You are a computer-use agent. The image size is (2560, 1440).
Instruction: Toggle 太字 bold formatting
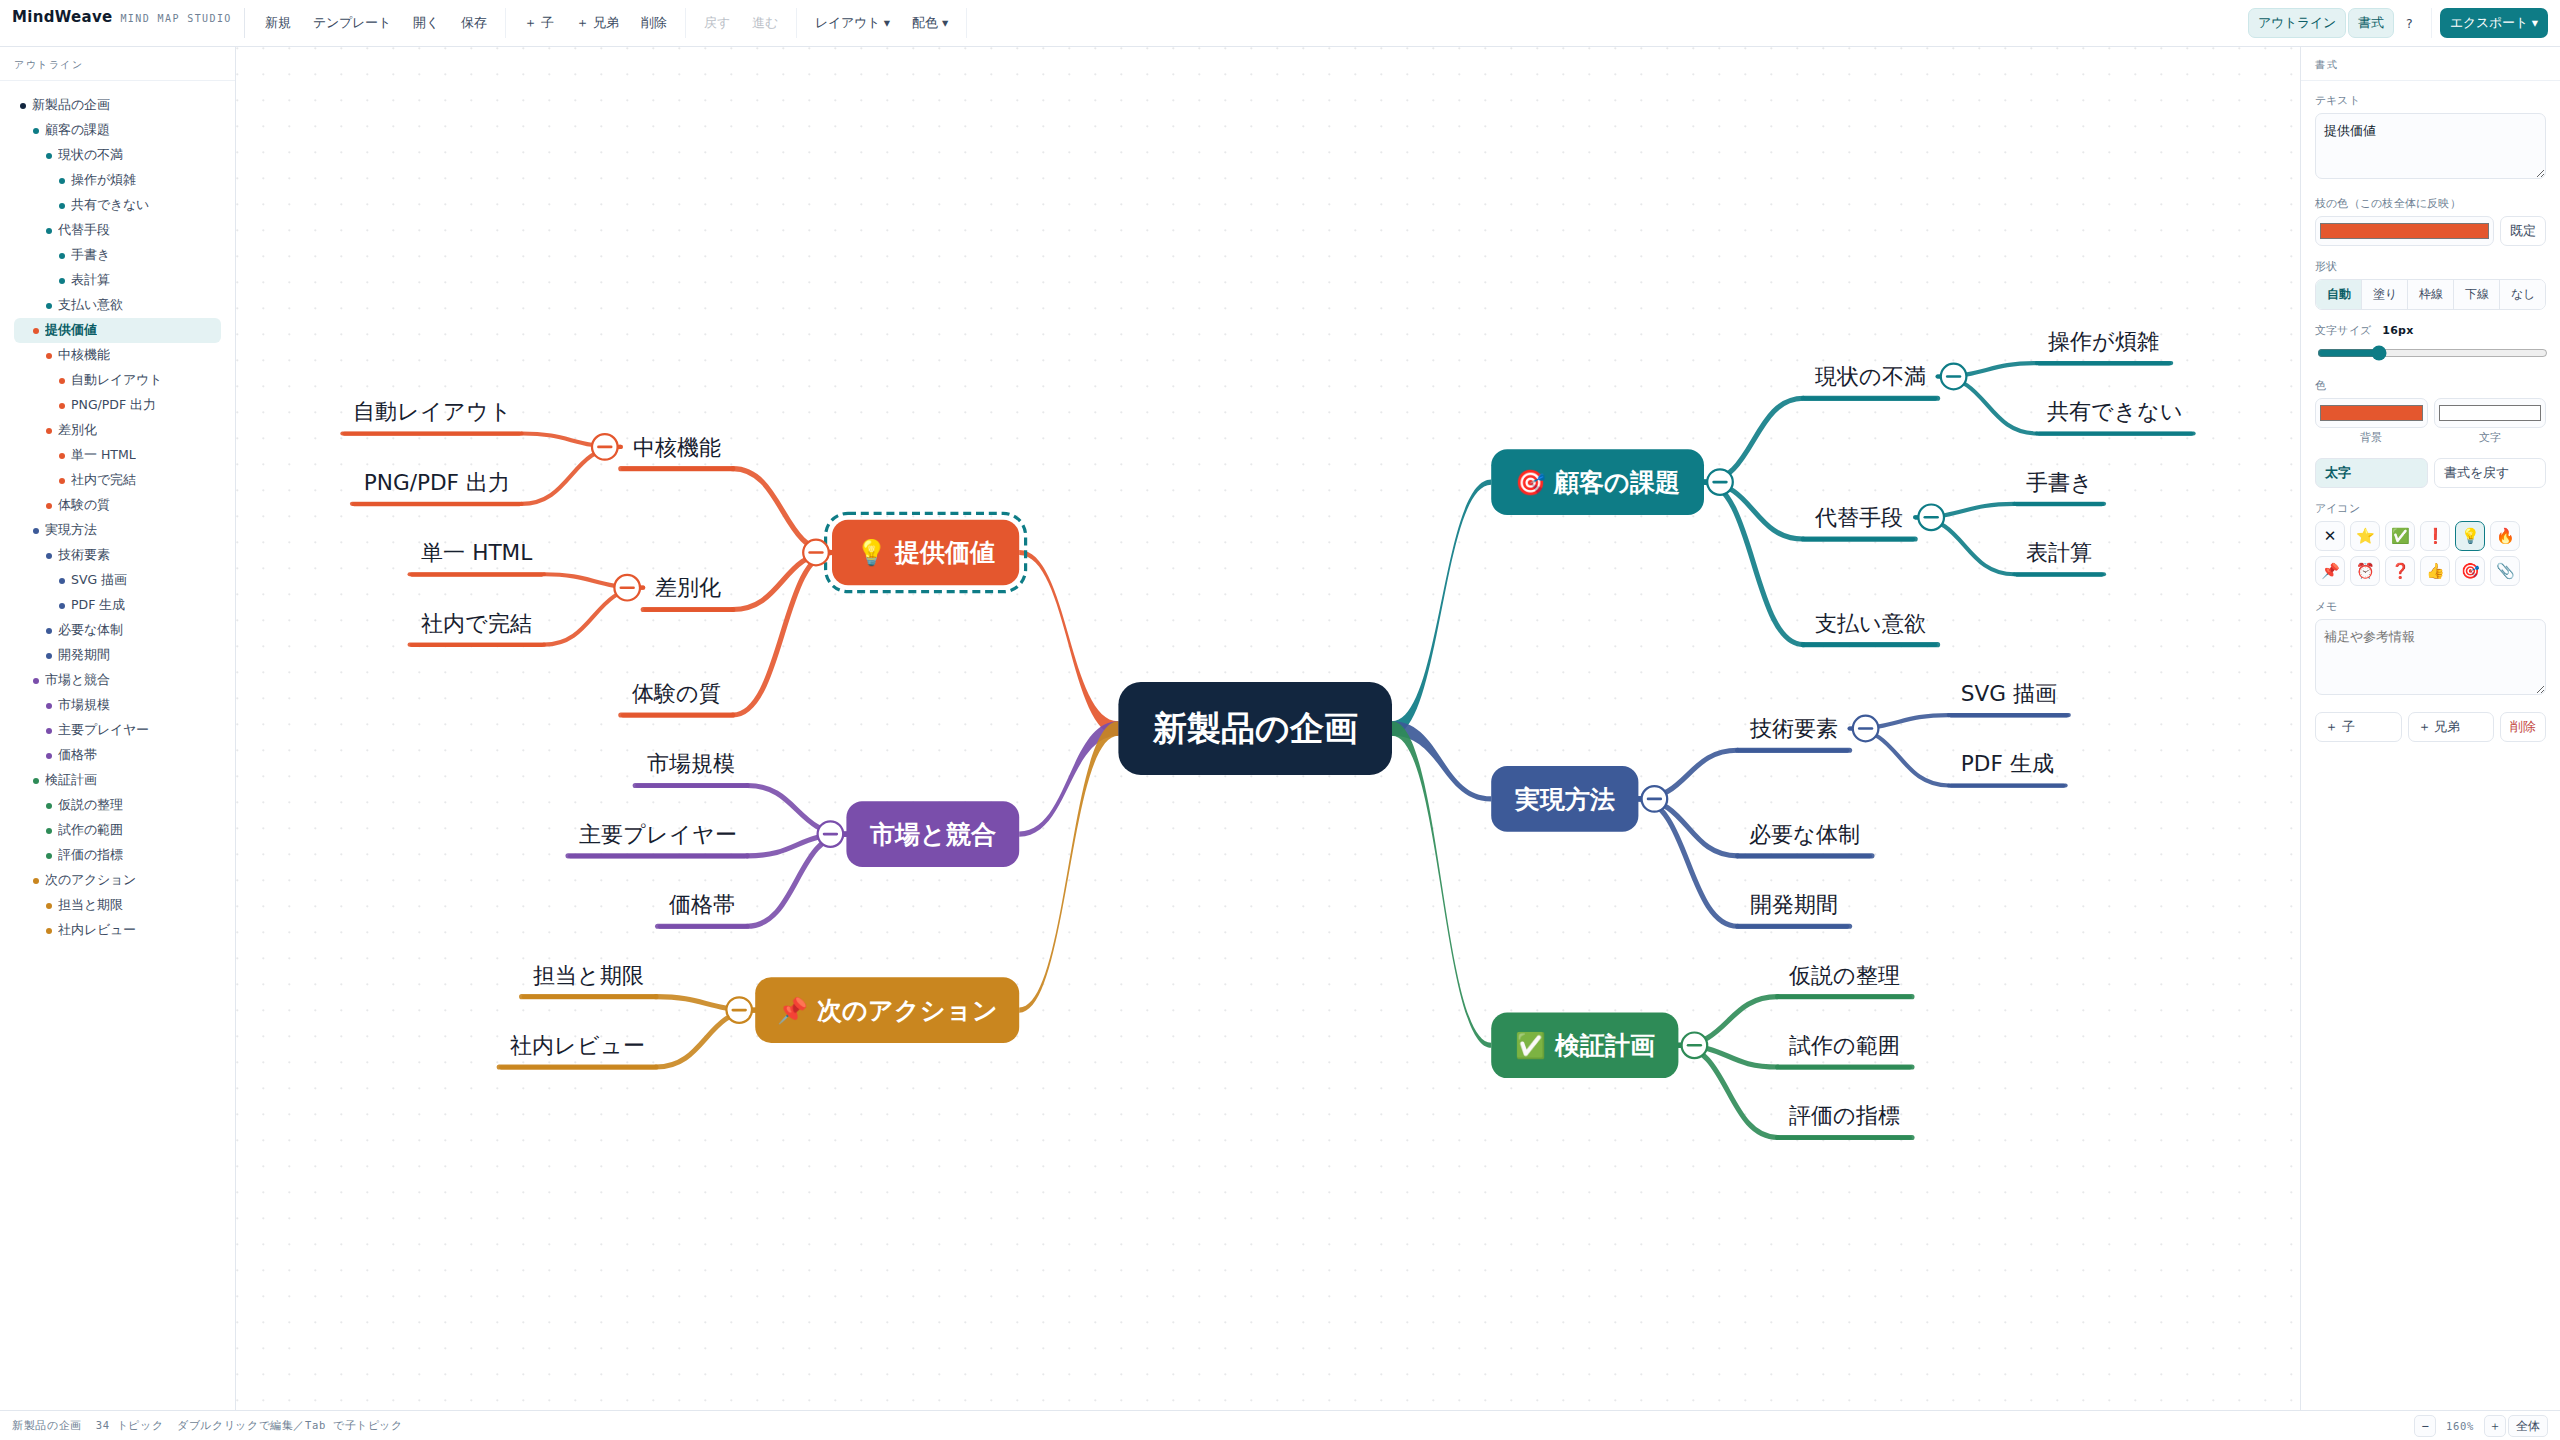coord(2371,473)
